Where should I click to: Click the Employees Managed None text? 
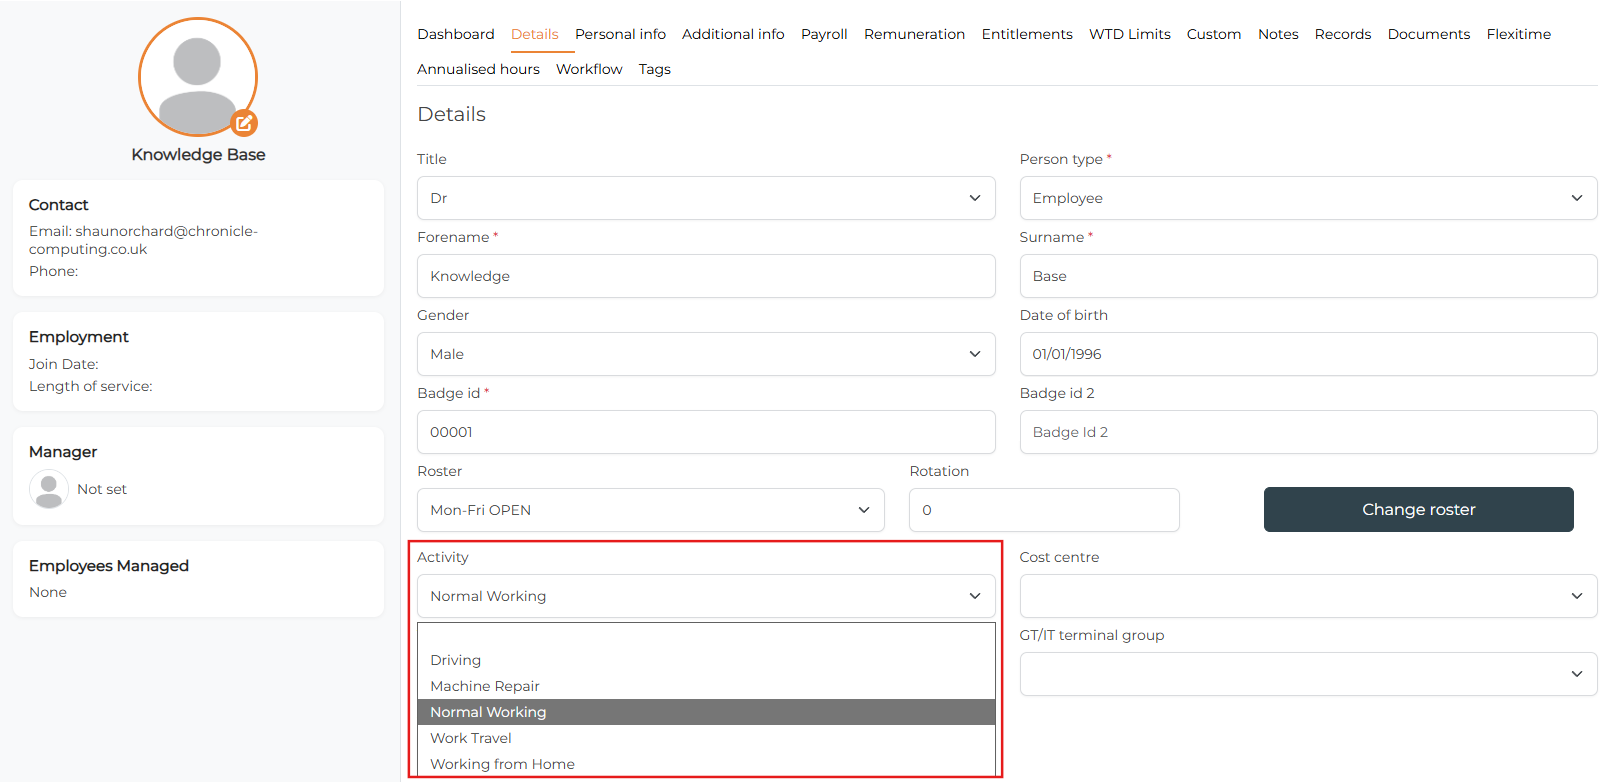[x=48, y=592]
